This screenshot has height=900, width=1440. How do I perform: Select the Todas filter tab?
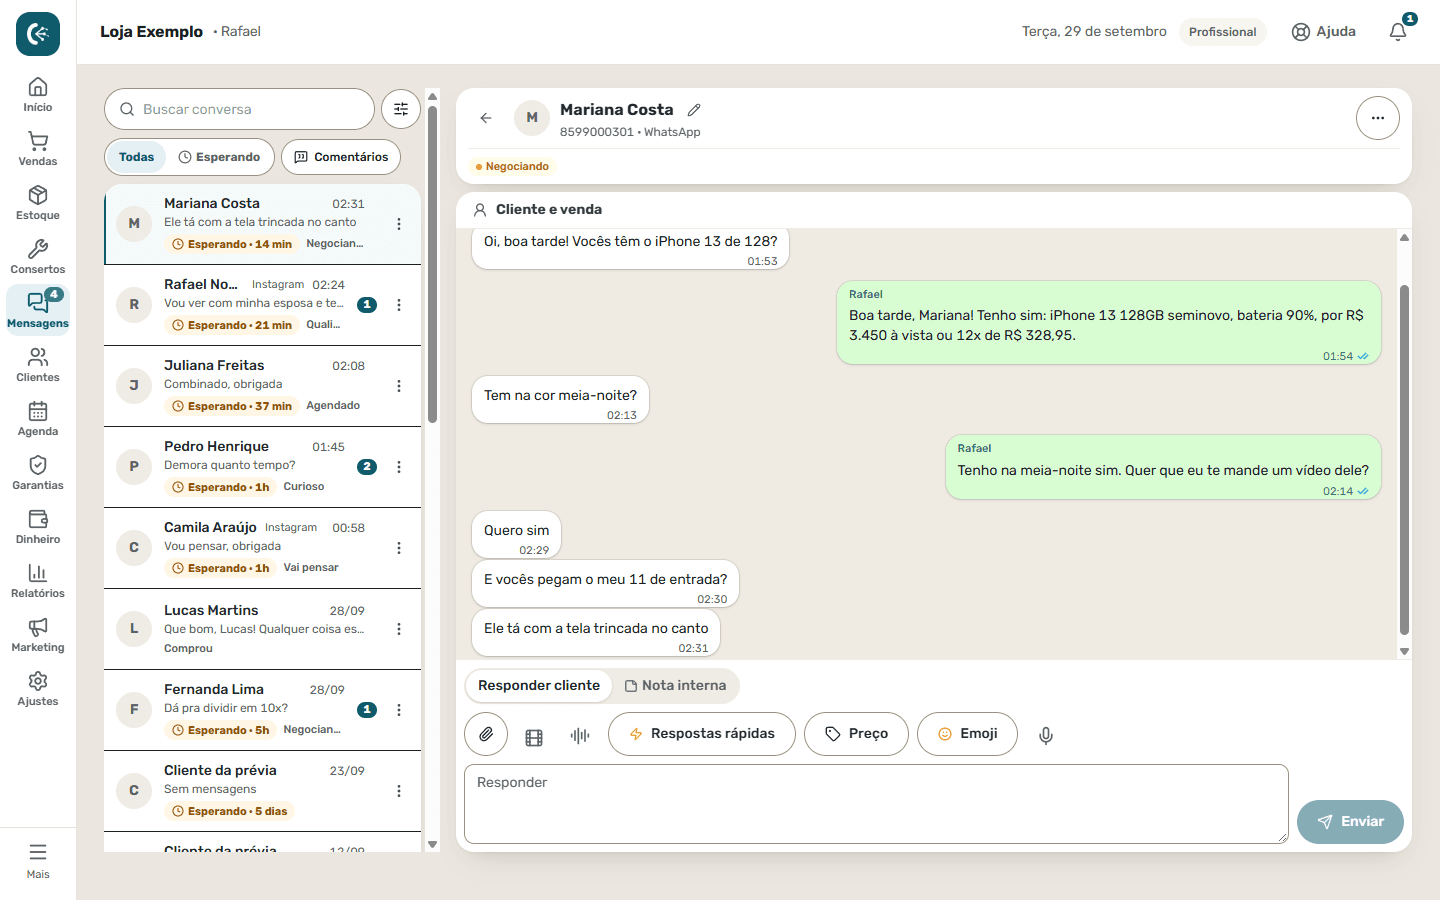(136, 157)
